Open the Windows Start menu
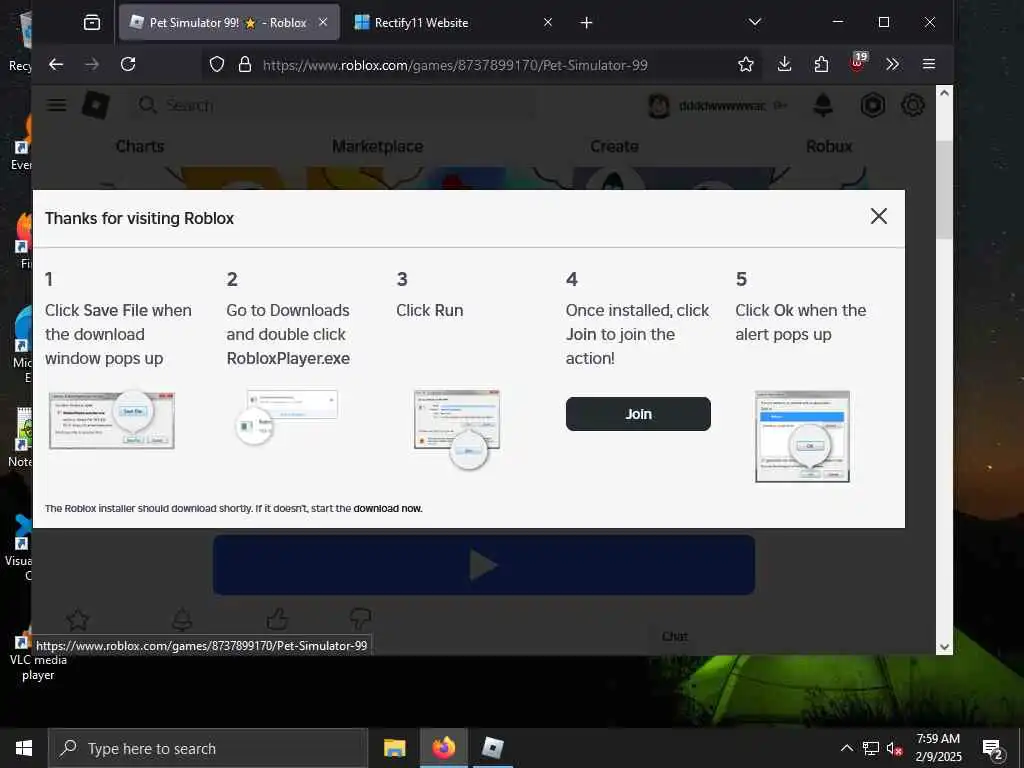Screen dimensions: 1024x768 pyautogui.click(x=24, y=748)
